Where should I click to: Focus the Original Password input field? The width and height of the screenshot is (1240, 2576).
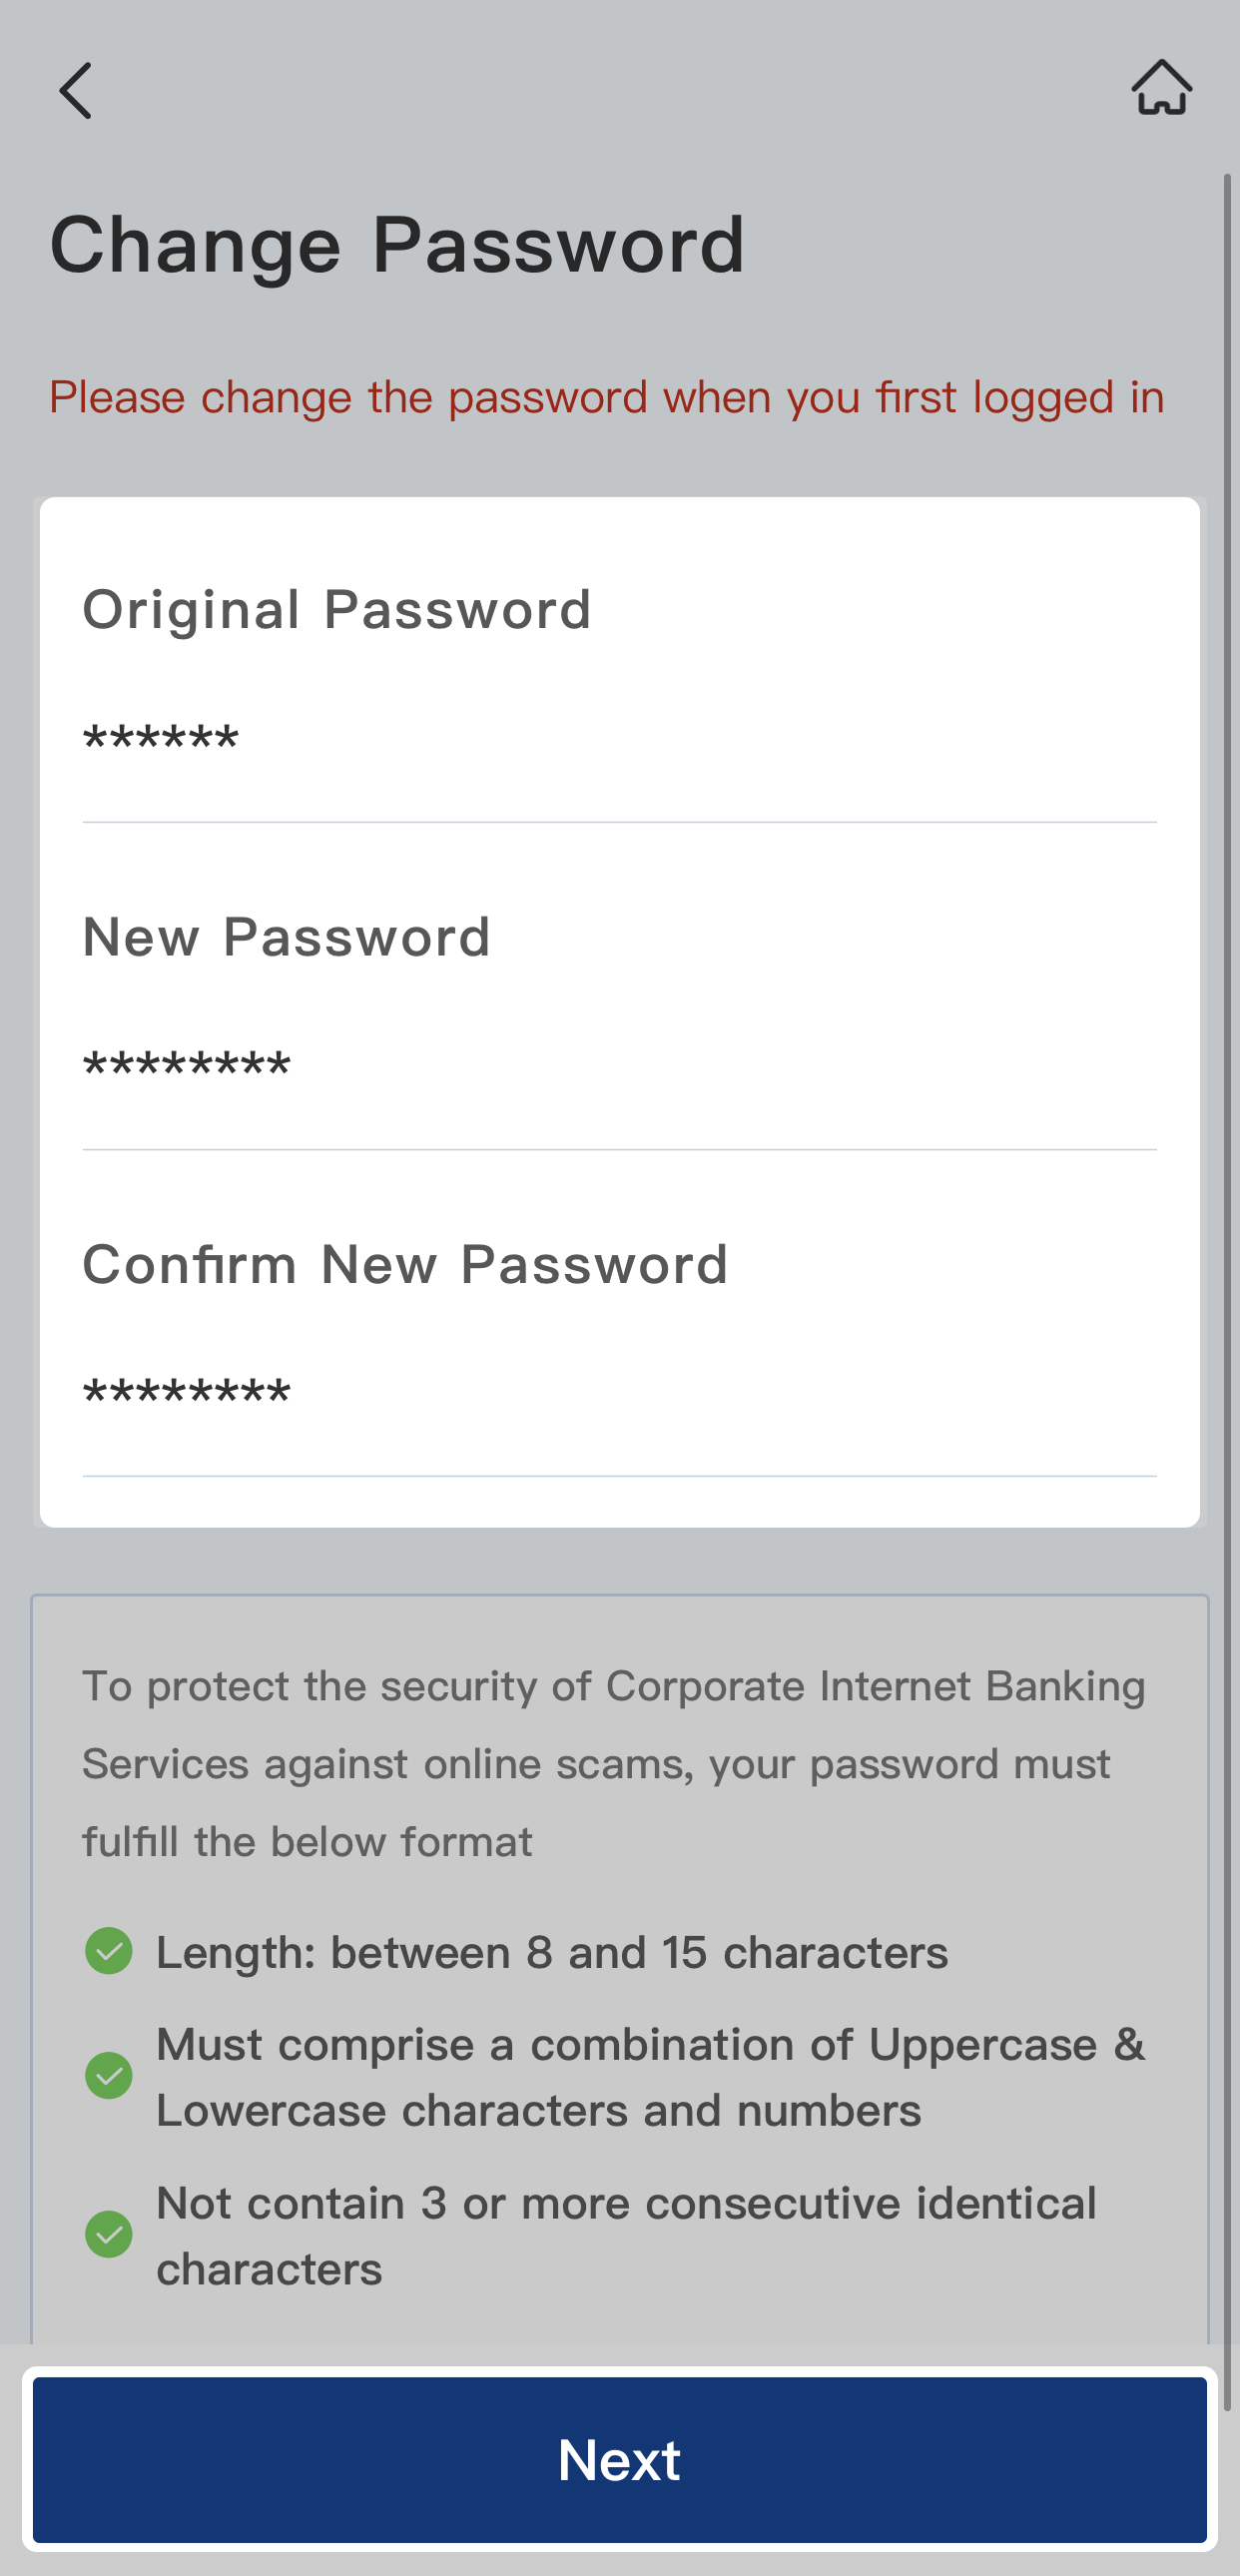[x=618, y=741]
